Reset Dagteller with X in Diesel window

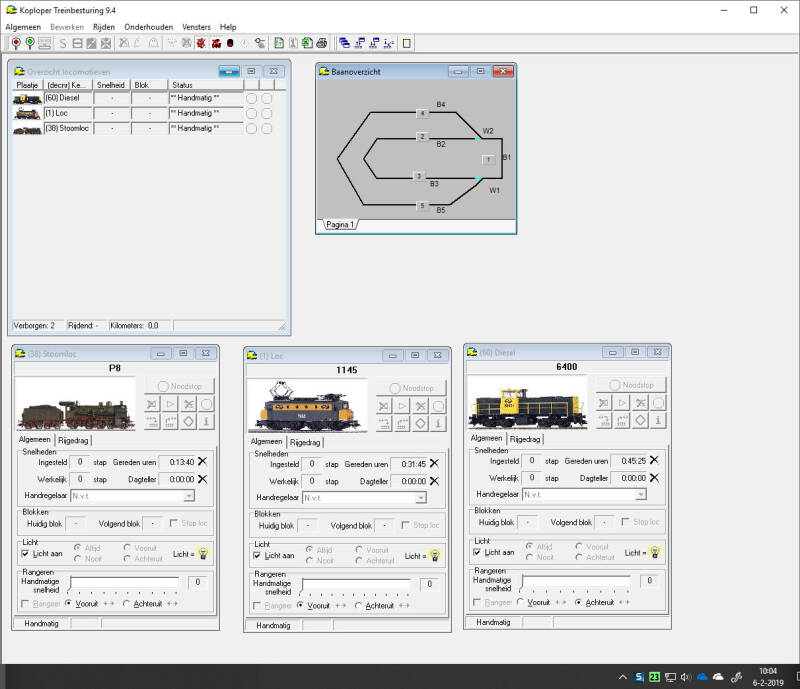pyautogui.click(x=654, y=478)
